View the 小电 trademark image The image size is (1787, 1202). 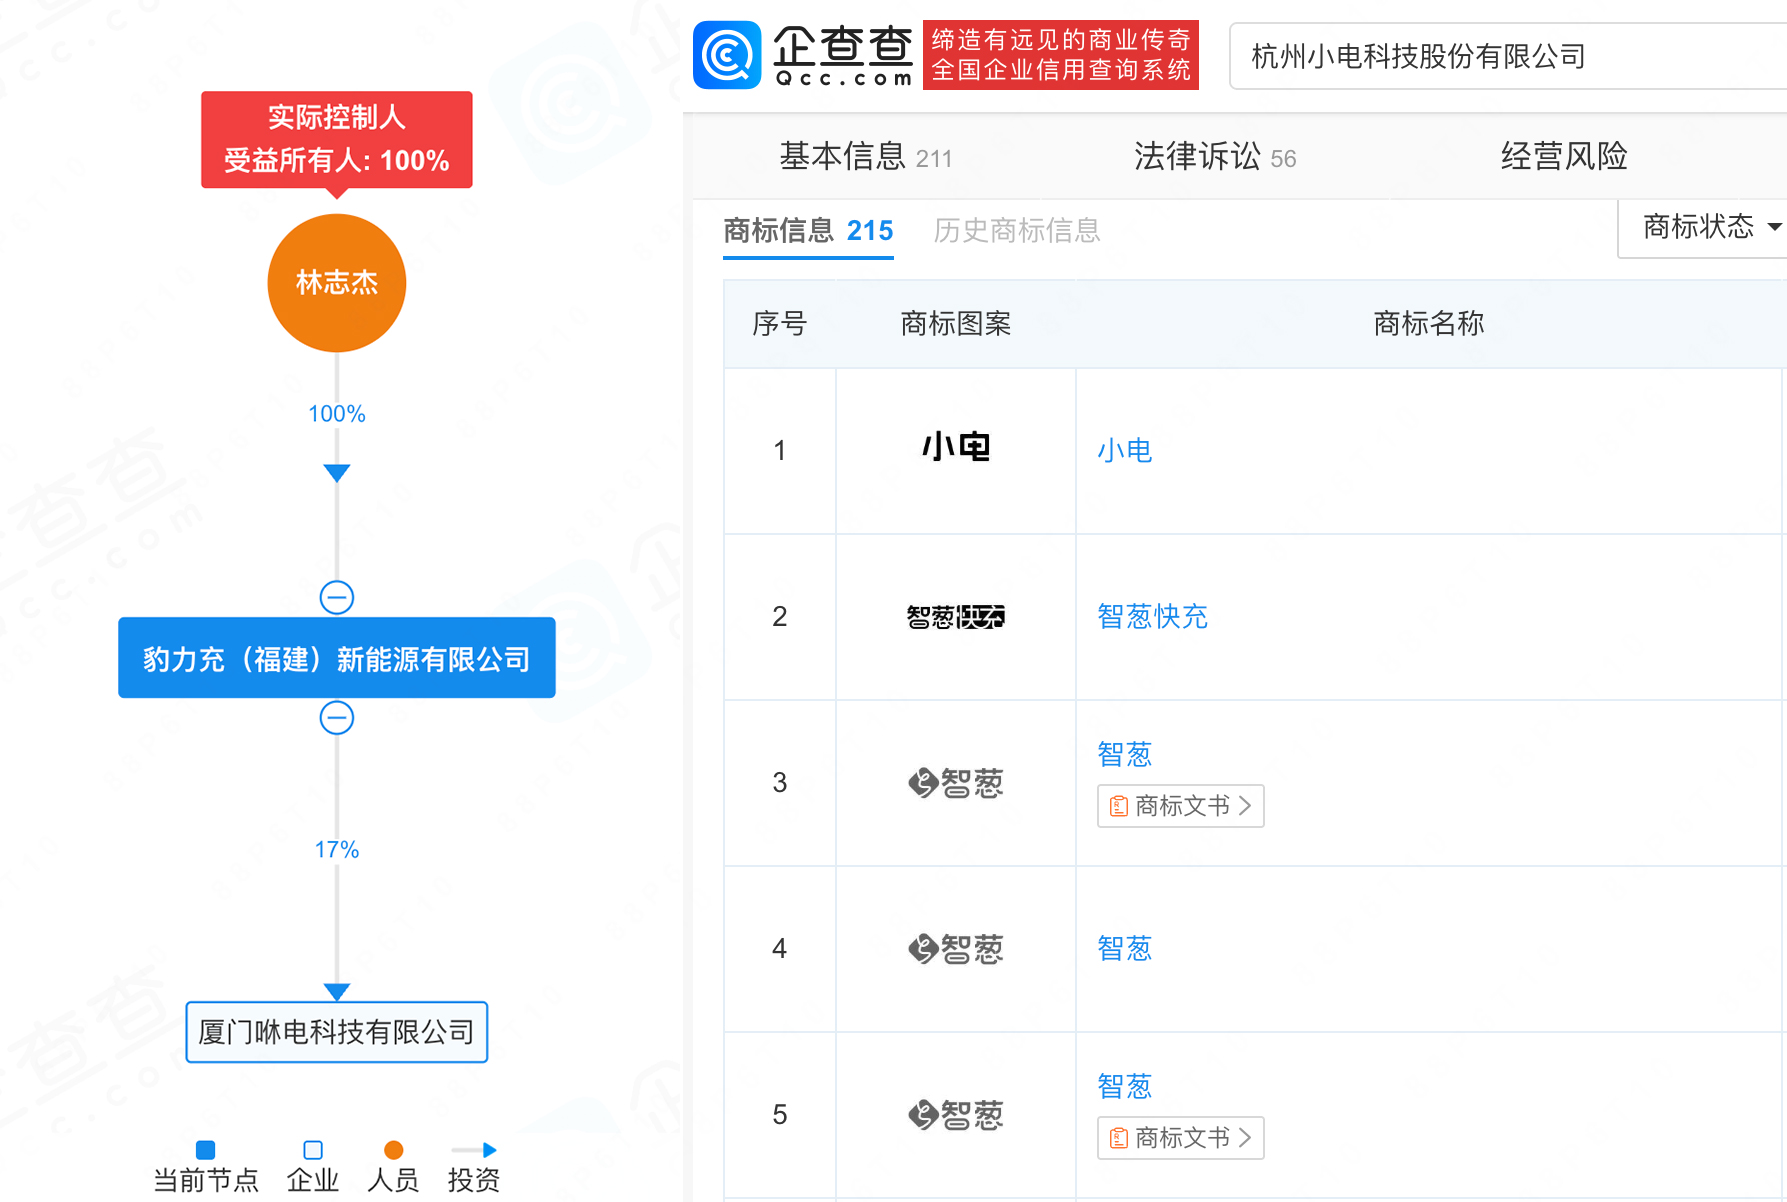tap(956, 447)
